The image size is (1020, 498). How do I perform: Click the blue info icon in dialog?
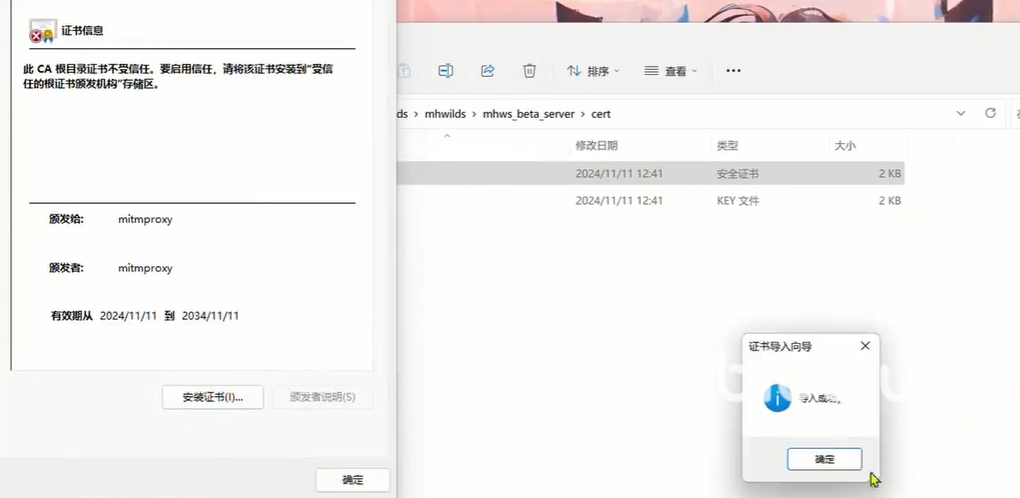coord(777,398)
